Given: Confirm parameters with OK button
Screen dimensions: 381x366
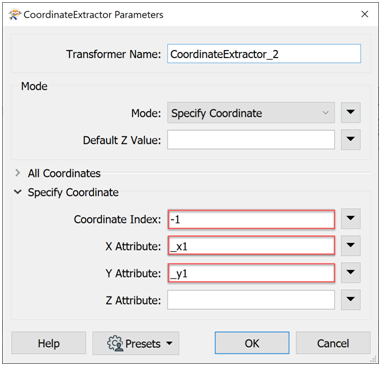Looking at the screenshot, I should (x=252, y=343).
